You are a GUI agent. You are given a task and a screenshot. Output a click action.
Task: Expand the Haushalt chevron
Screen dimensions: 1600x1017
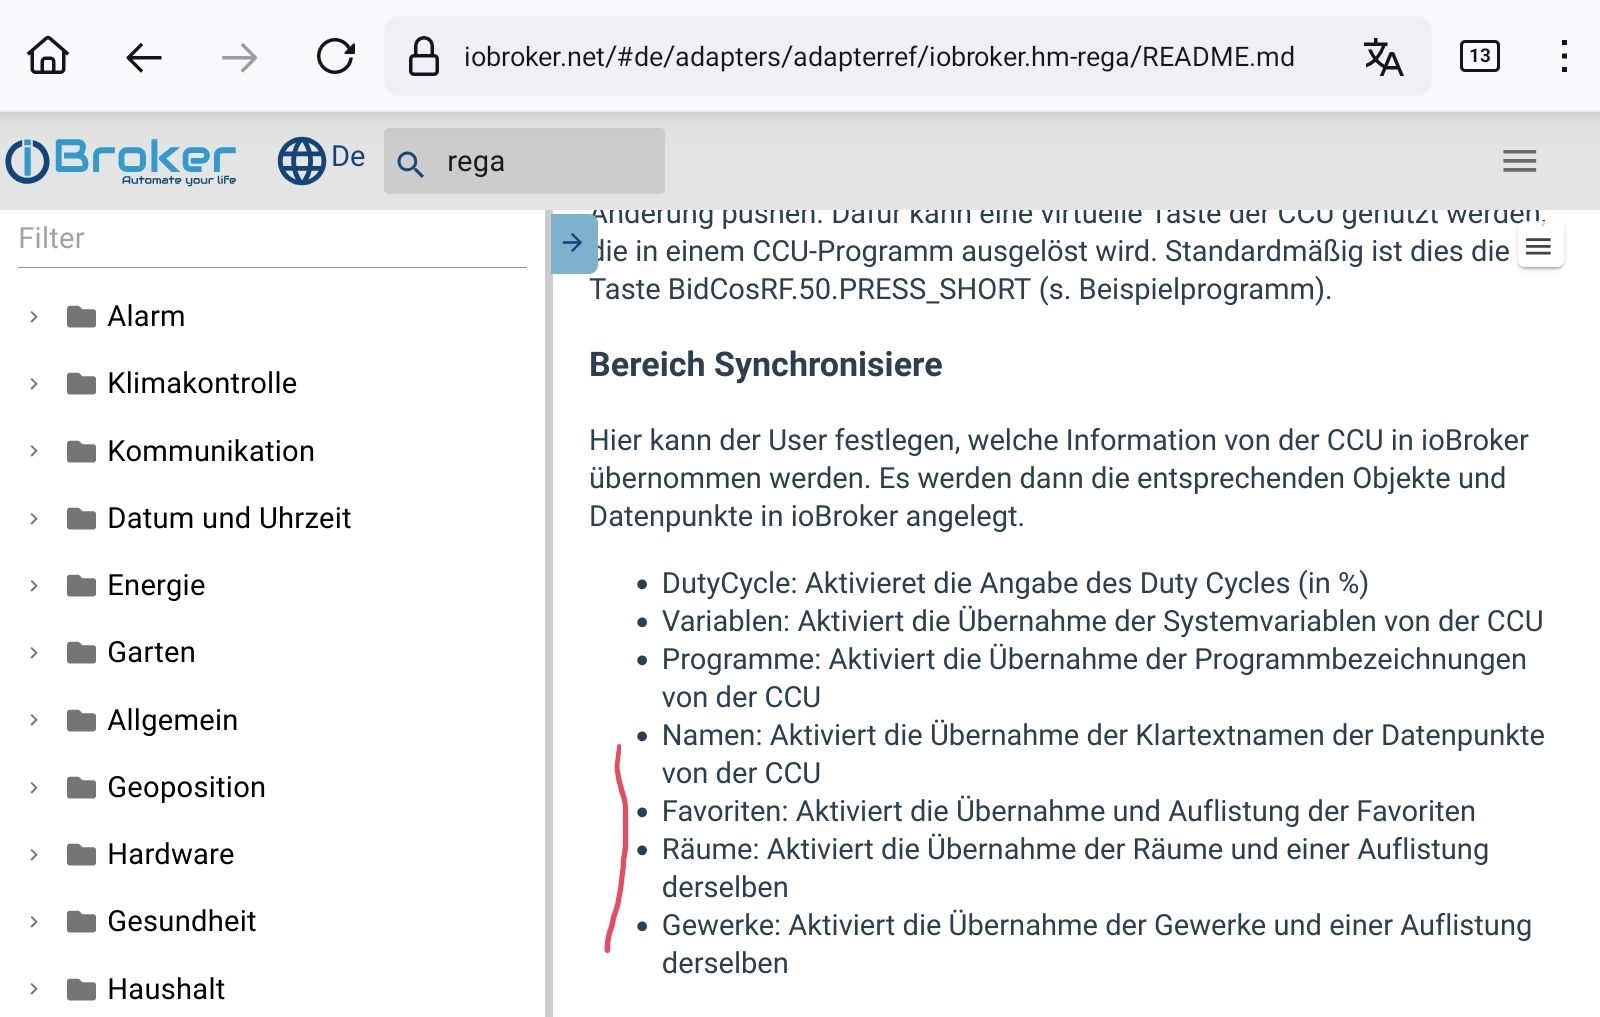click(x=34, y=989)
